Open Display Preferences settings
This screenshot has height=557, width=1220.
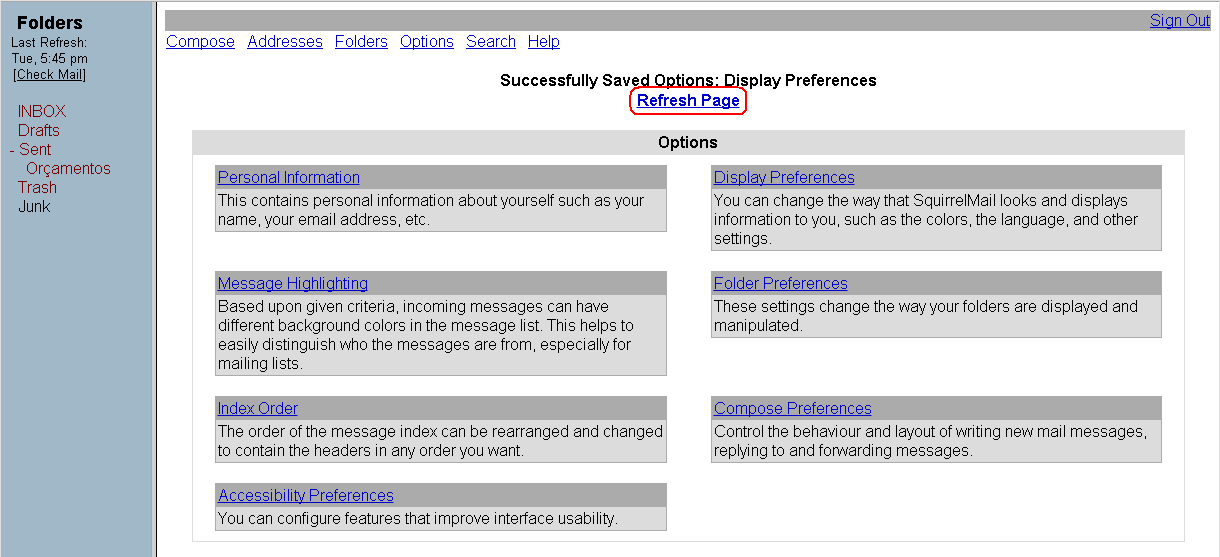coord(784,177)
